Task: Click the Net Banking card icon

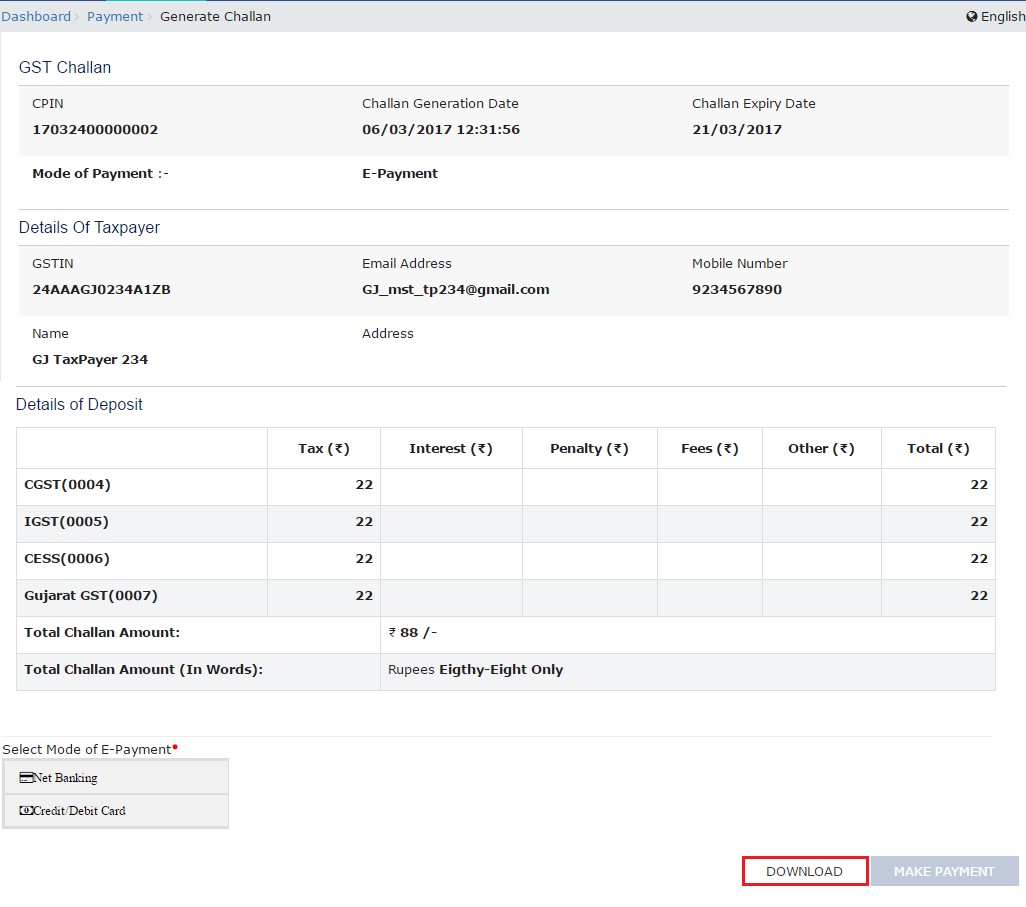Action: 27,776
